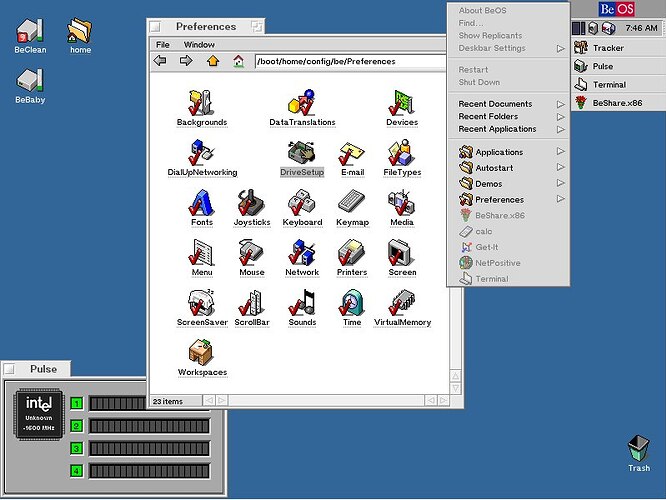The height and width of the screenshot is (500, 666).
Task: Launch calc from the Be menu
Action: pos(508,231)
